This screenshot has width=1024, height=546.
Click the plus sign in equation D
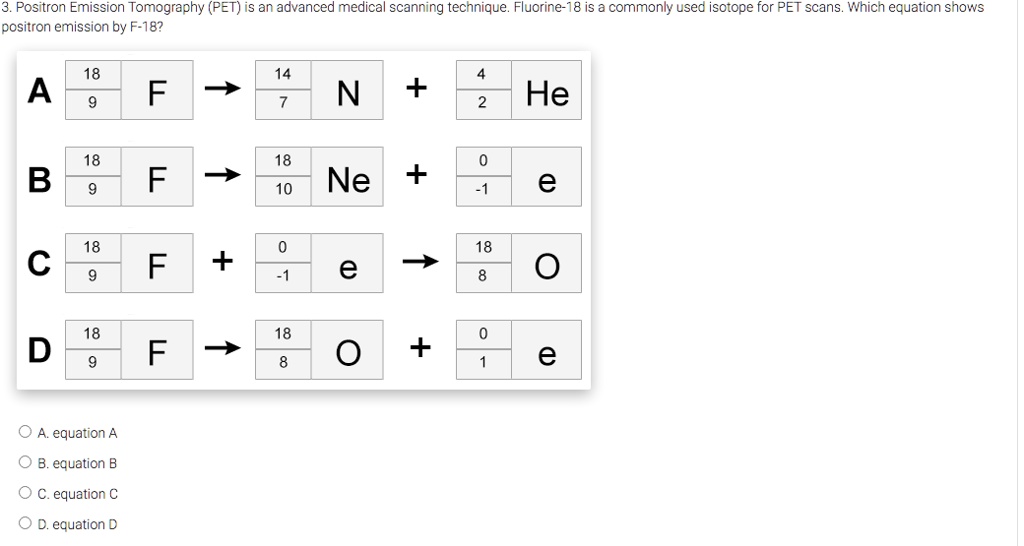pyautogui.click(x=421, y=347)
